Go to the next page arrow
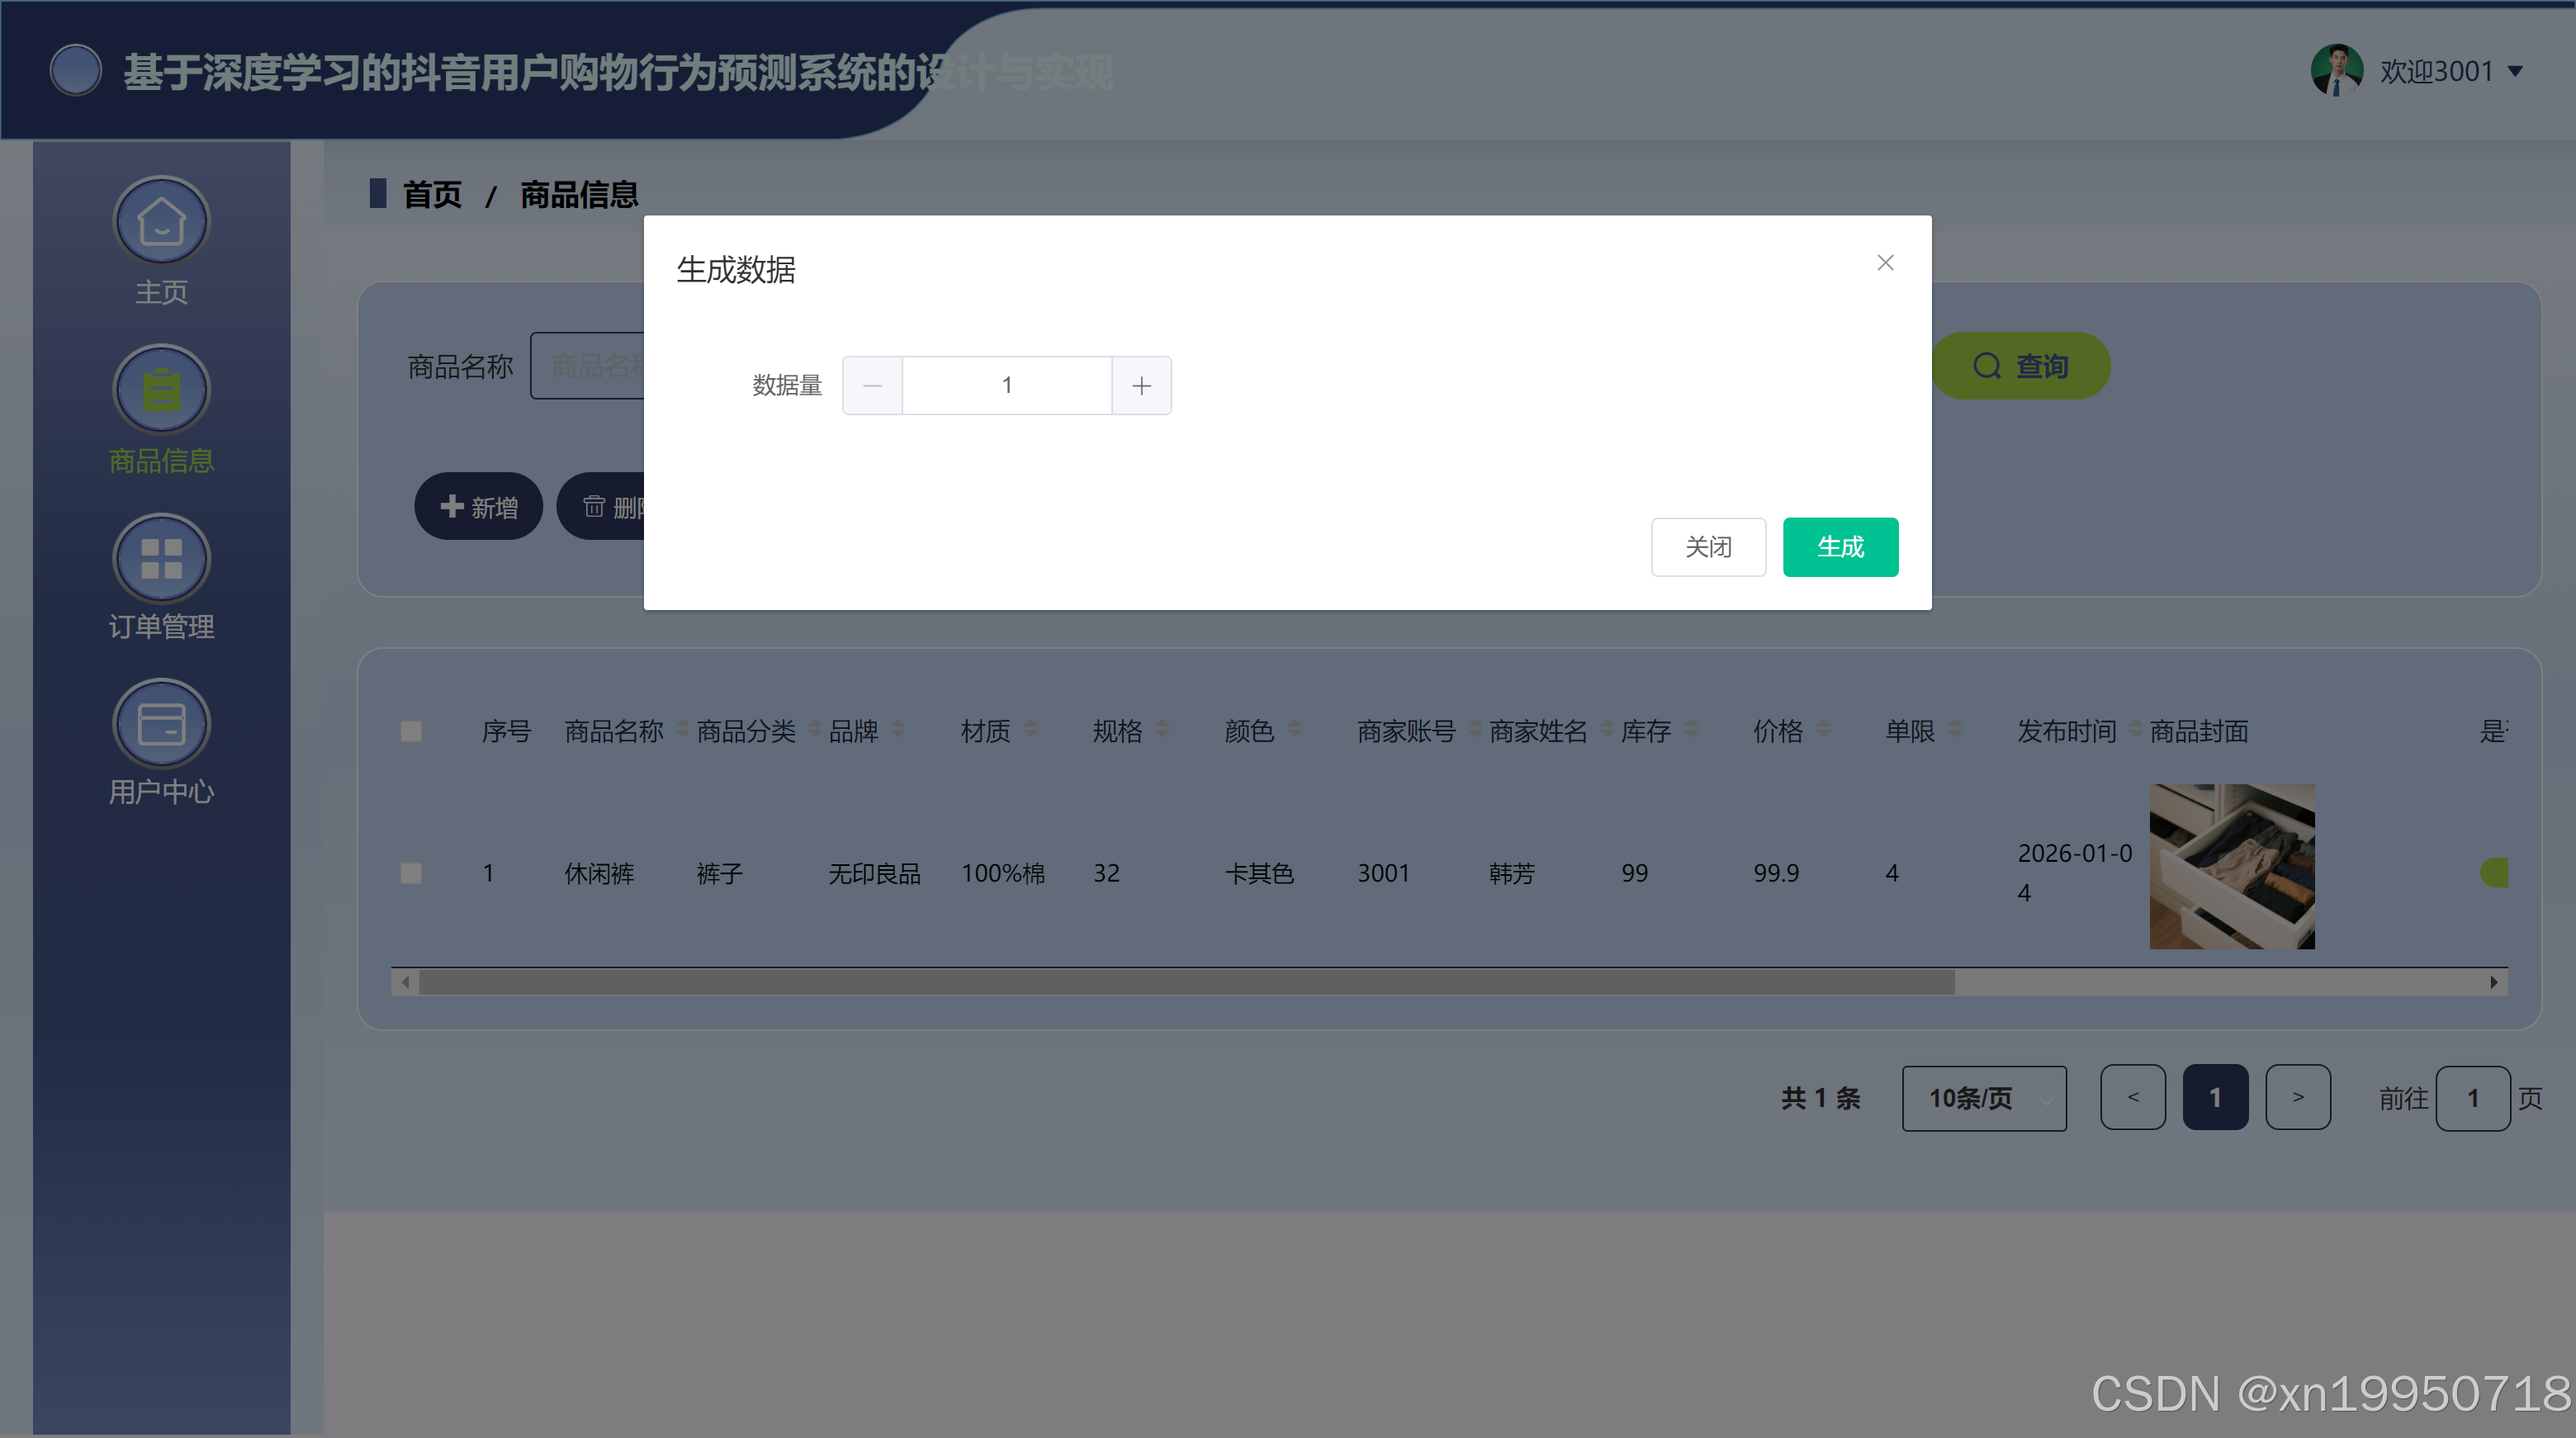 pos(2298,1097)
